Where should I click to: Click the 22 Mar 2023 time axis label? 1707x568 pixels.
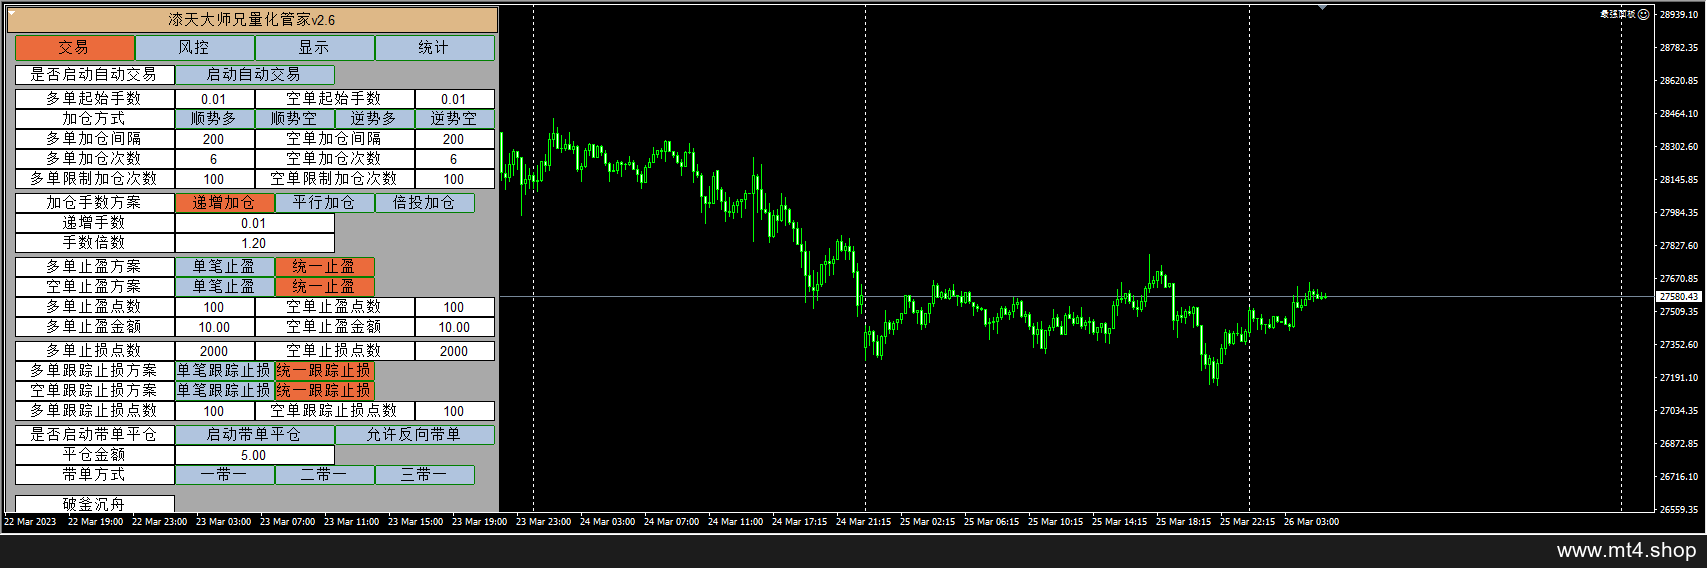[30, 521]
